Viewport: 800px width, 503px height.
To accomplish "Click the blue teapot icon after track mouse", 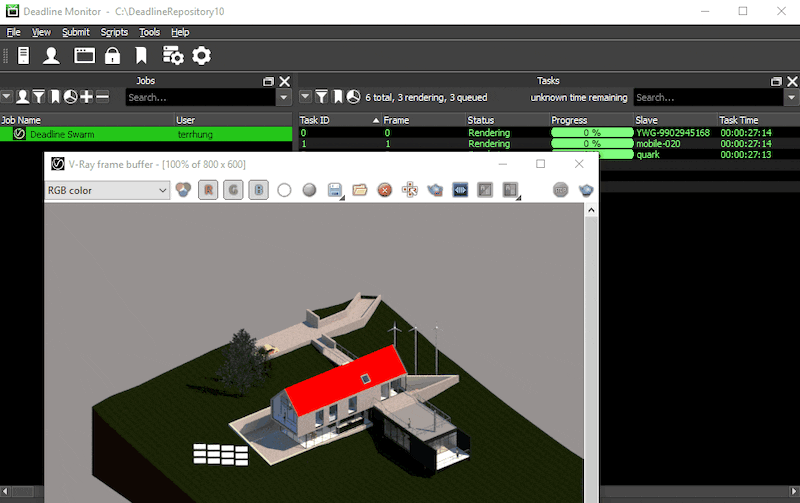I will tap(435, 190).
